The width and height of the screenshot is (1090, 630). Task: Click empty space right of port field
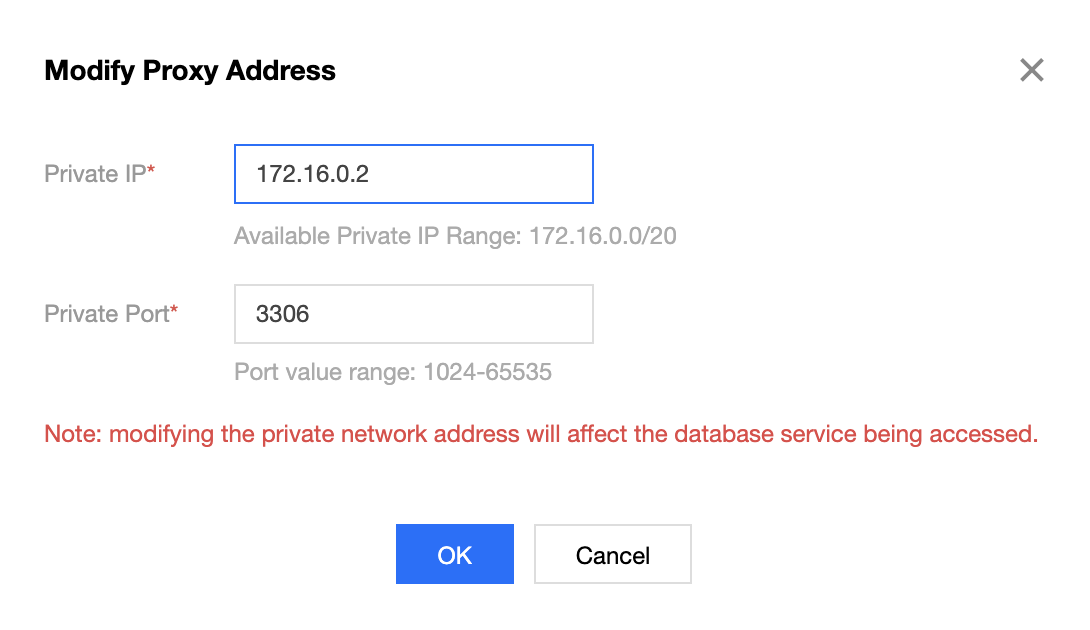point(800,314)
